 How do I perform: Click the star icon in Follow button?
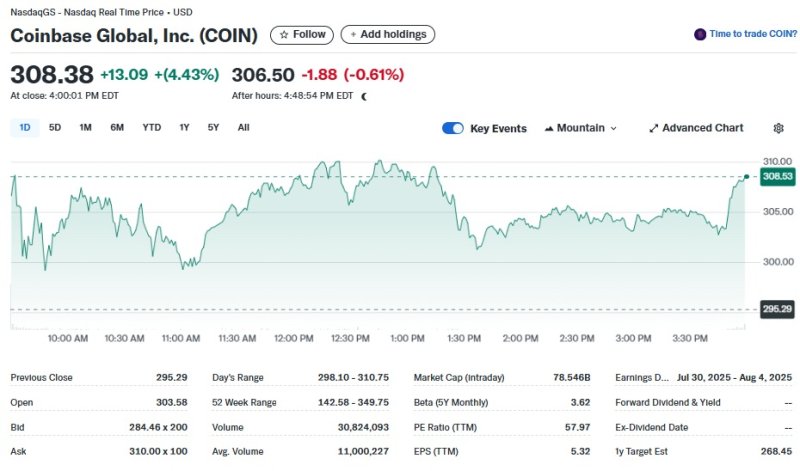coord(284,35)
